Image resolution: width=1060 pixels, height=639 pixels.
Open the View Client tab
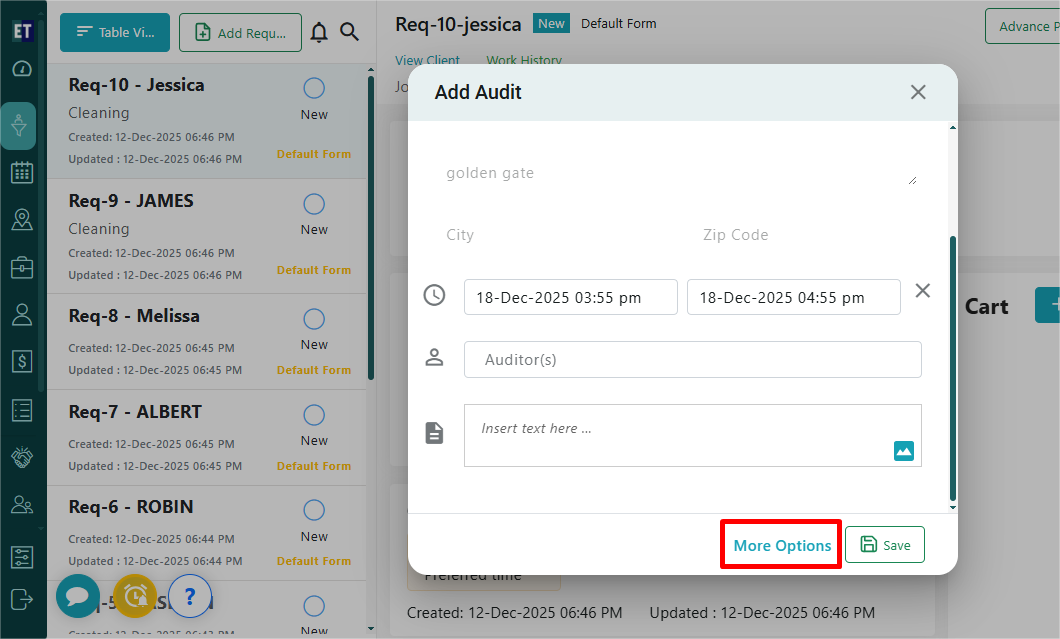[x=427, y=61]
